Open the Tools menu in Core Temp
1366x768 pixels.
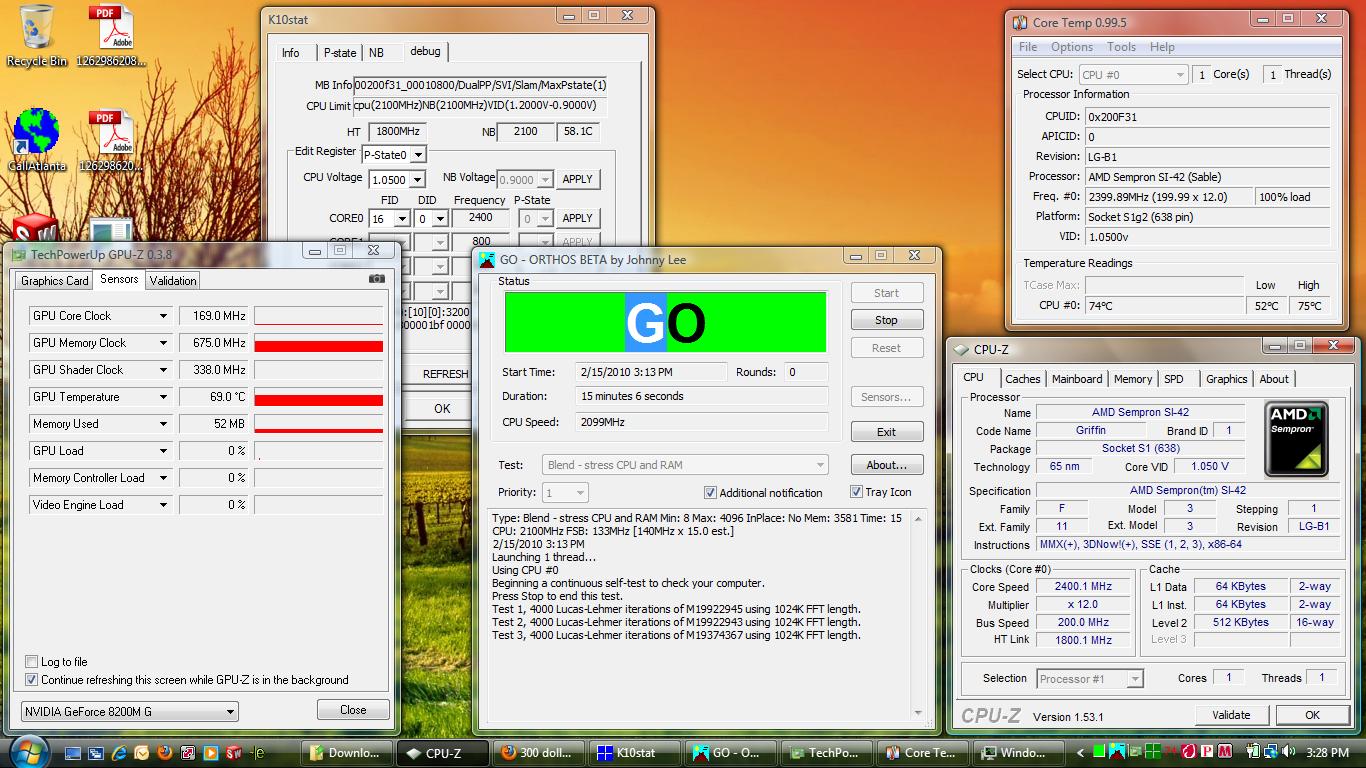(1121, 47)
